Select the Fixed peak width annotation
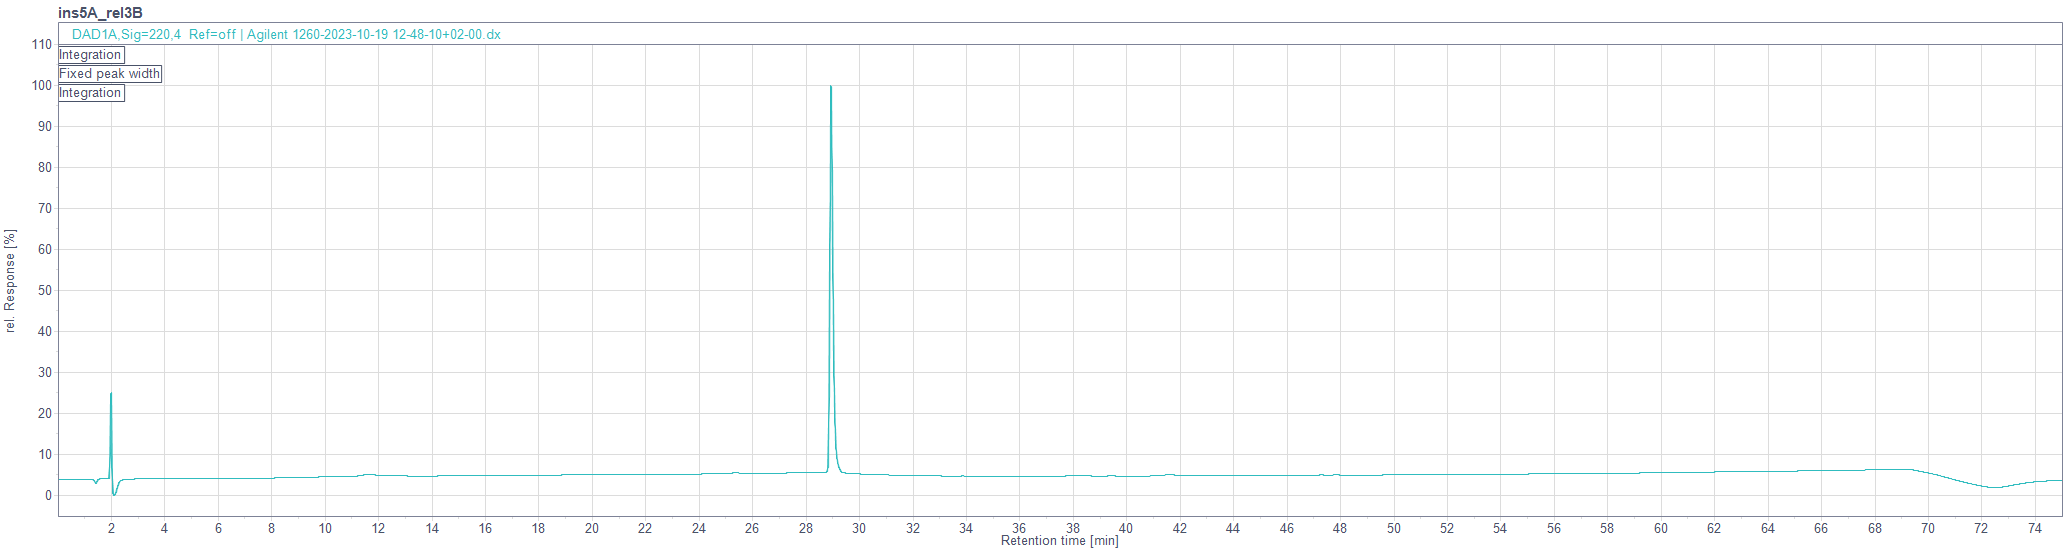This screenshot has height=549, width=2067. click(x=110, y=74)
